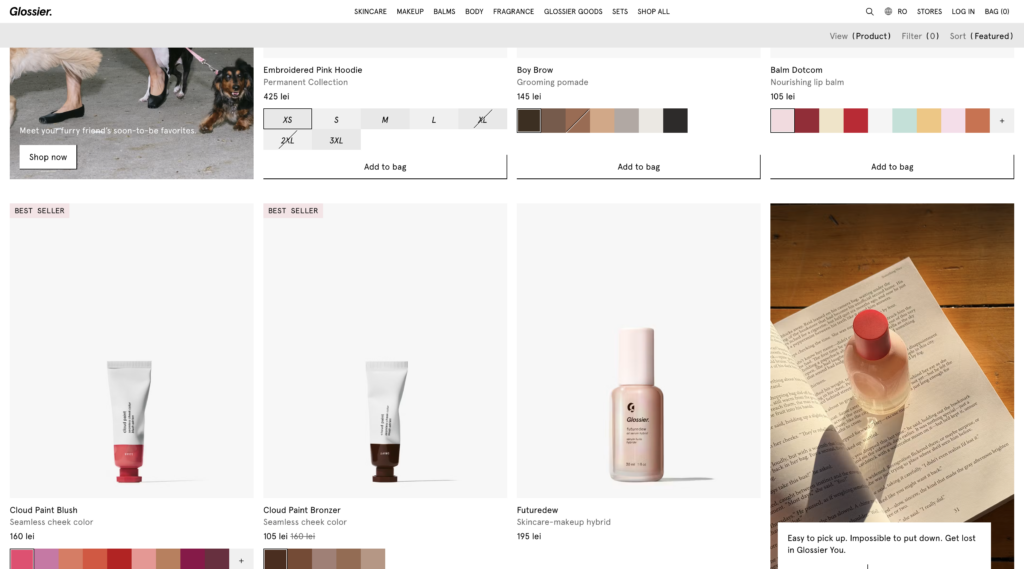Choose size M for the hoodie

[385, 120]
